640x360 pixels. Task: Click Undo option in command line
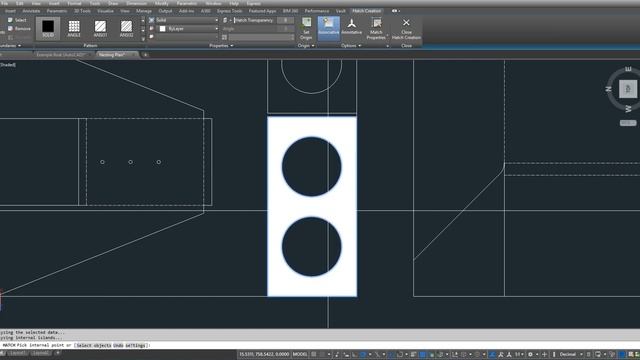[118, 345]
